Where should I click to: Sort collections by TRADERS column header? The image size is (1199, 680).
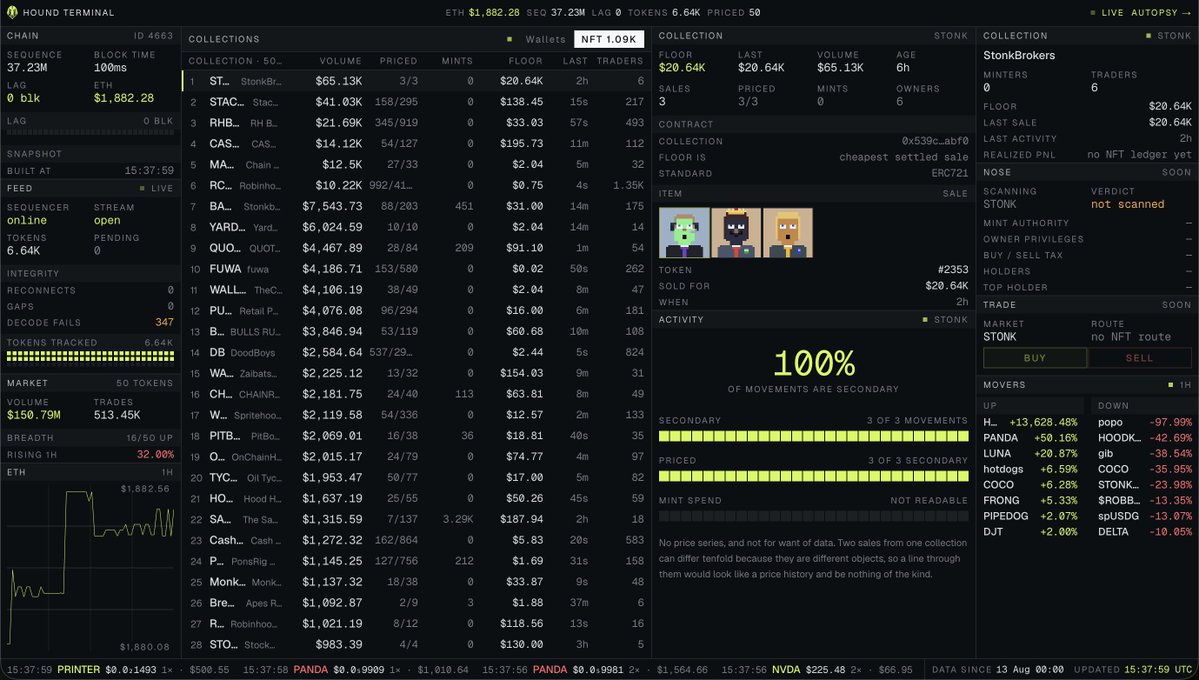(620, 60)
